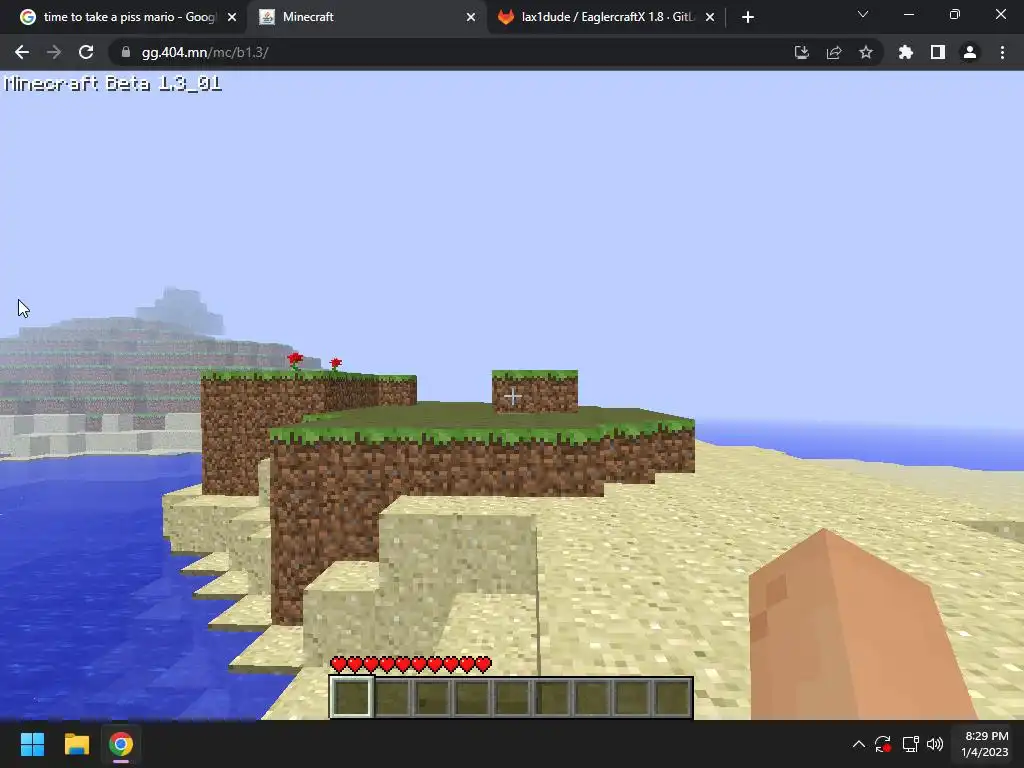This screenshot has height=768, width=1024.
Task: Restore down the Chrome window
Action: [x=955, y=14]
